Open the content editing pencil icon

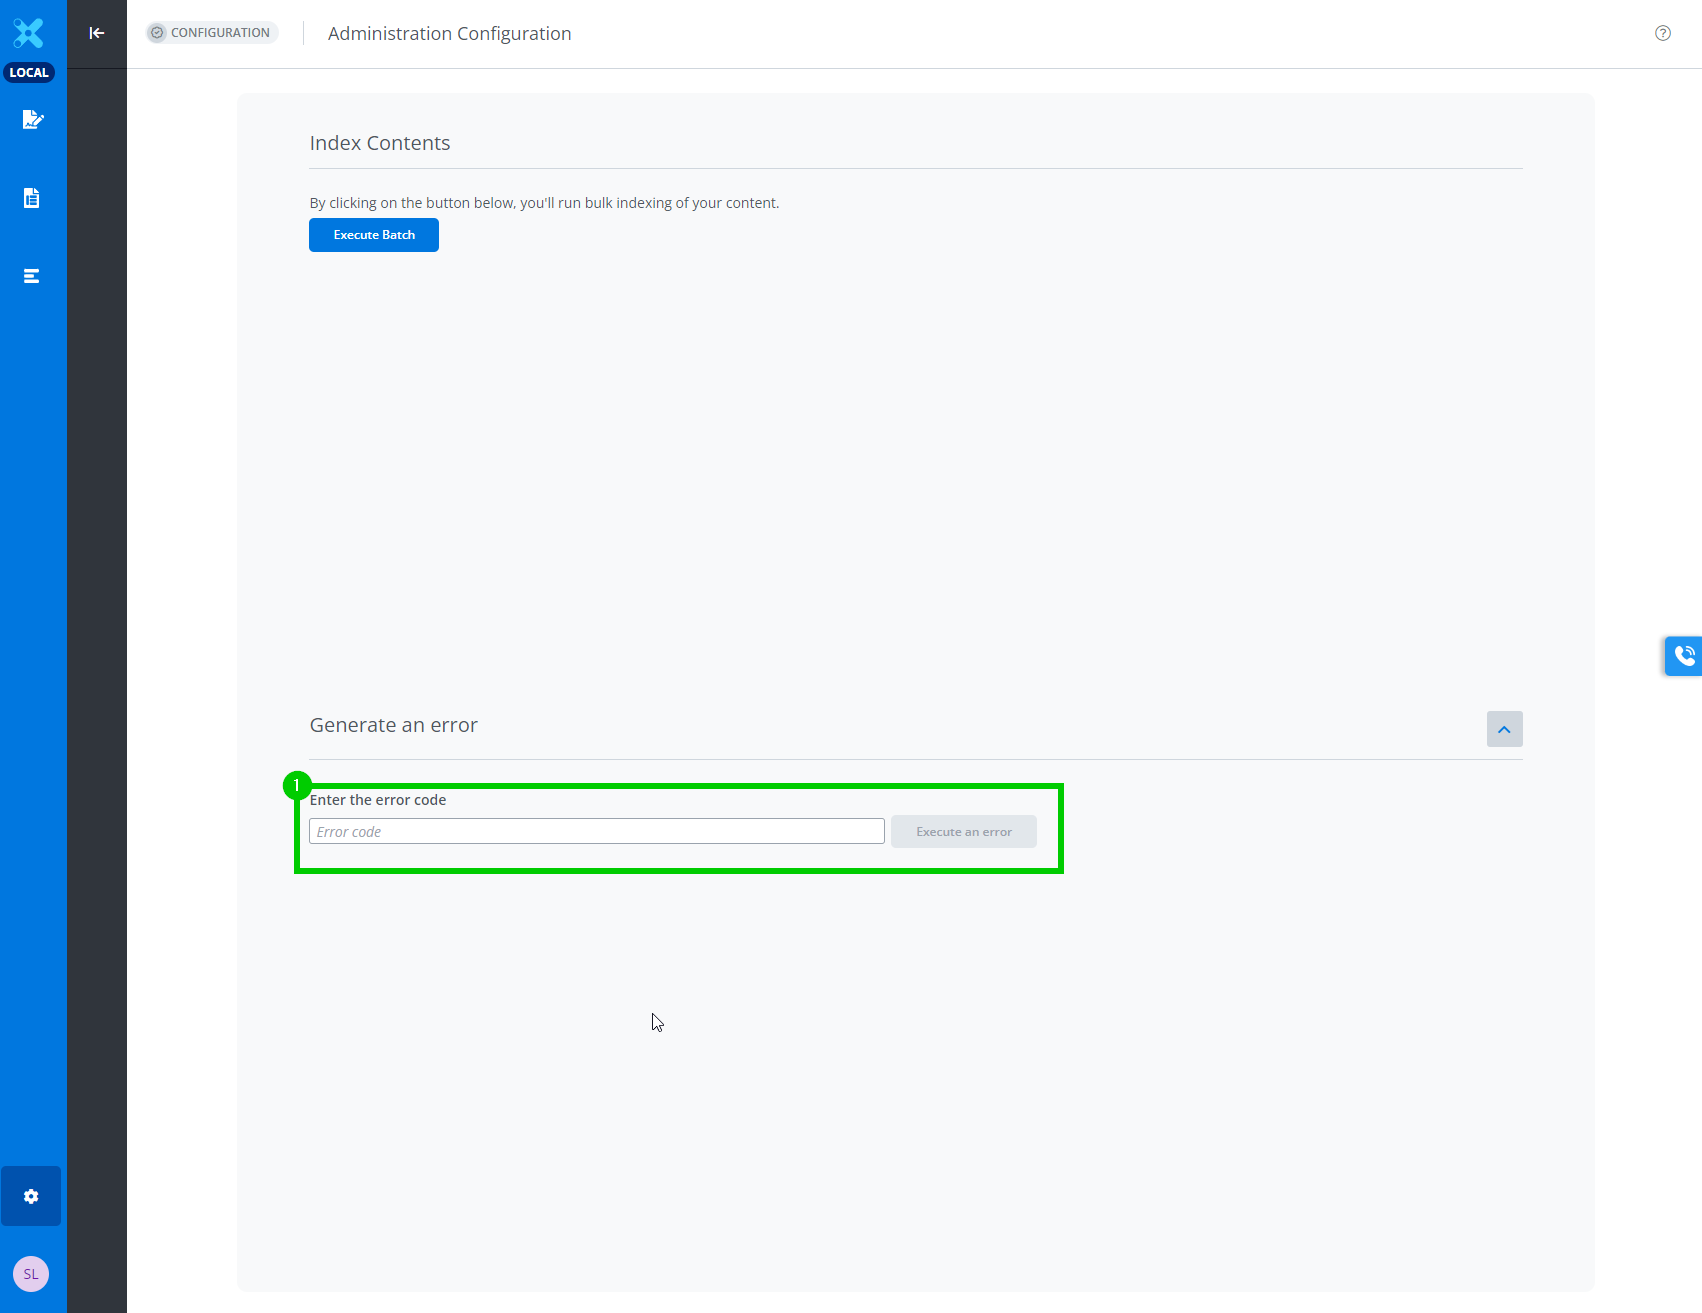click(x=32, y=120)
